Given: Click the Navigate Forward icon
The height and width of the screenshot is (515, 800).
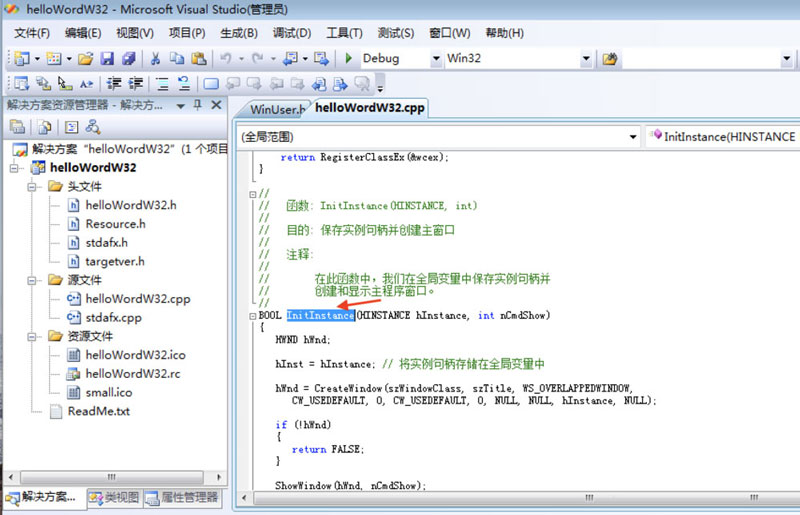Looking at the screenshot, I should click(321, 58).
